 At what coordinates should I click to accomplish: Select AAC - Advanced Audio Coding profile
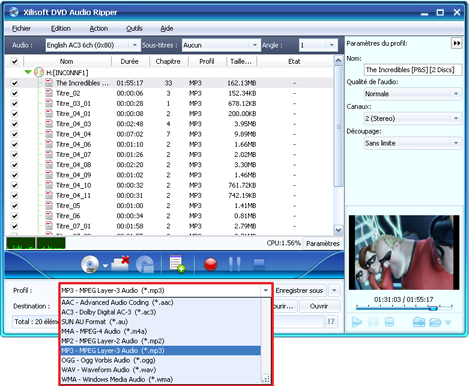click(160, 302)
